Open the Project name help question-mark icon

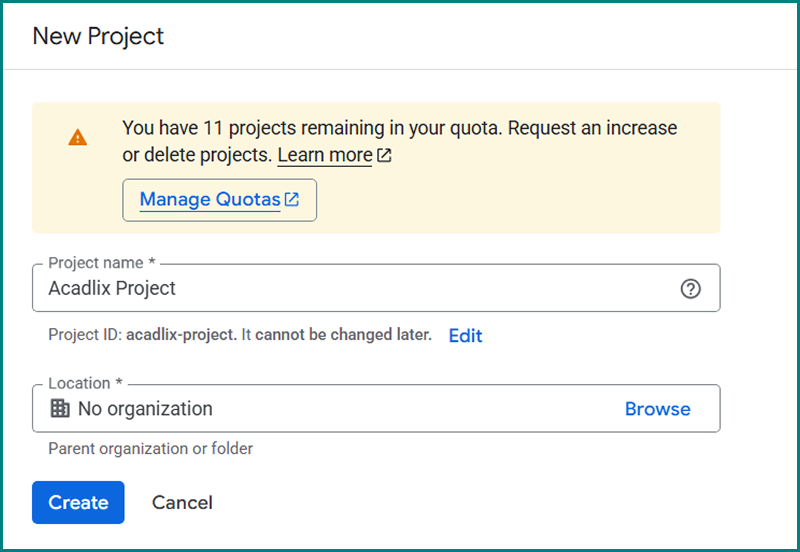point(690,289)
